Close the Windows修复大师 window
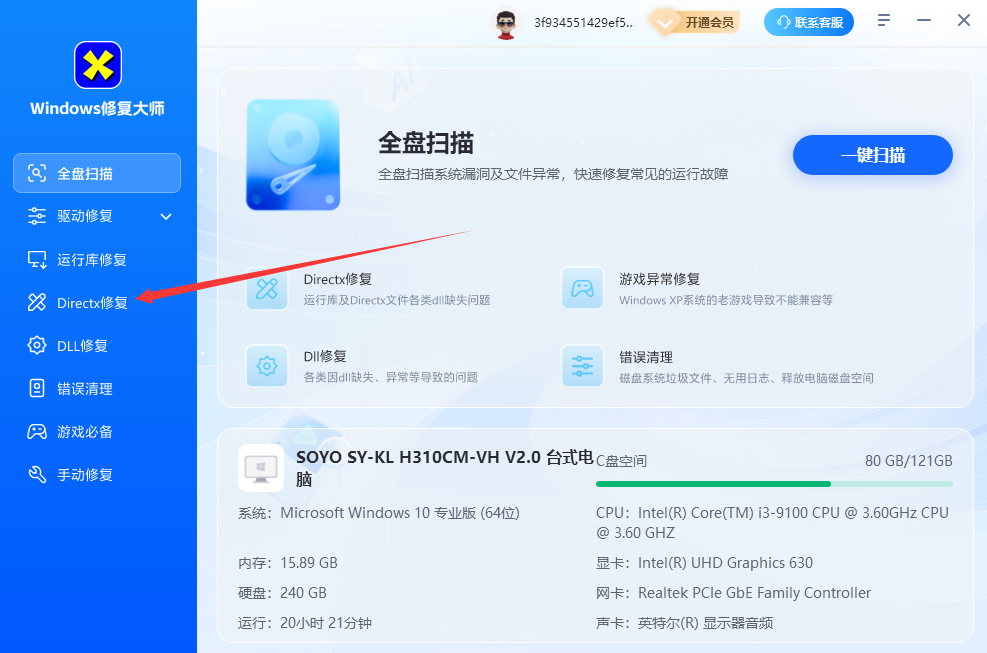Image resolution: width=987 pixels, height=653 pixels. [x=964, y=21]
